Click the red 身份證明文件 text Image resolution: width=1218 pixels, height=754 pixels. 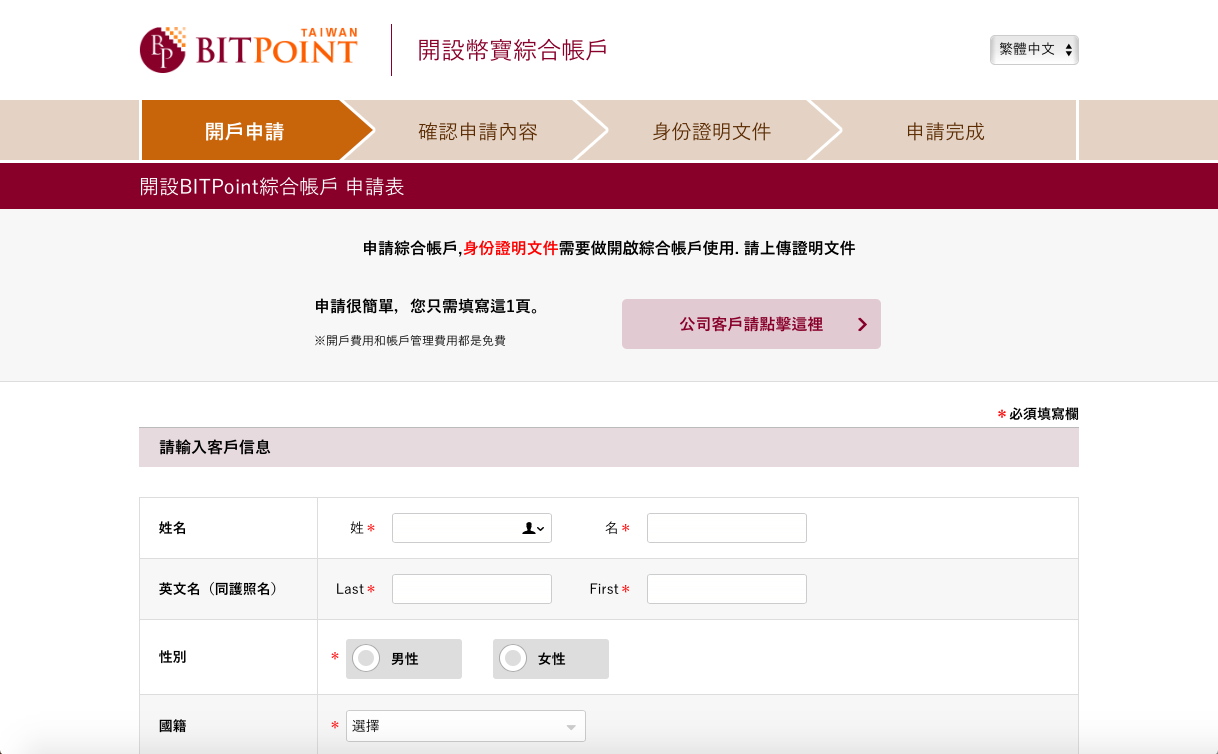(510, 248)
